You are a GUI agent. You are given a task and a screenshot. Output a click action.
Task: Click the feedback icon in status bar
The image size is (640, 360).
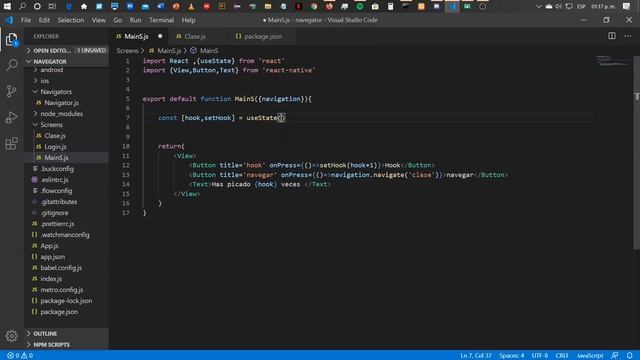tap(615, 356)
